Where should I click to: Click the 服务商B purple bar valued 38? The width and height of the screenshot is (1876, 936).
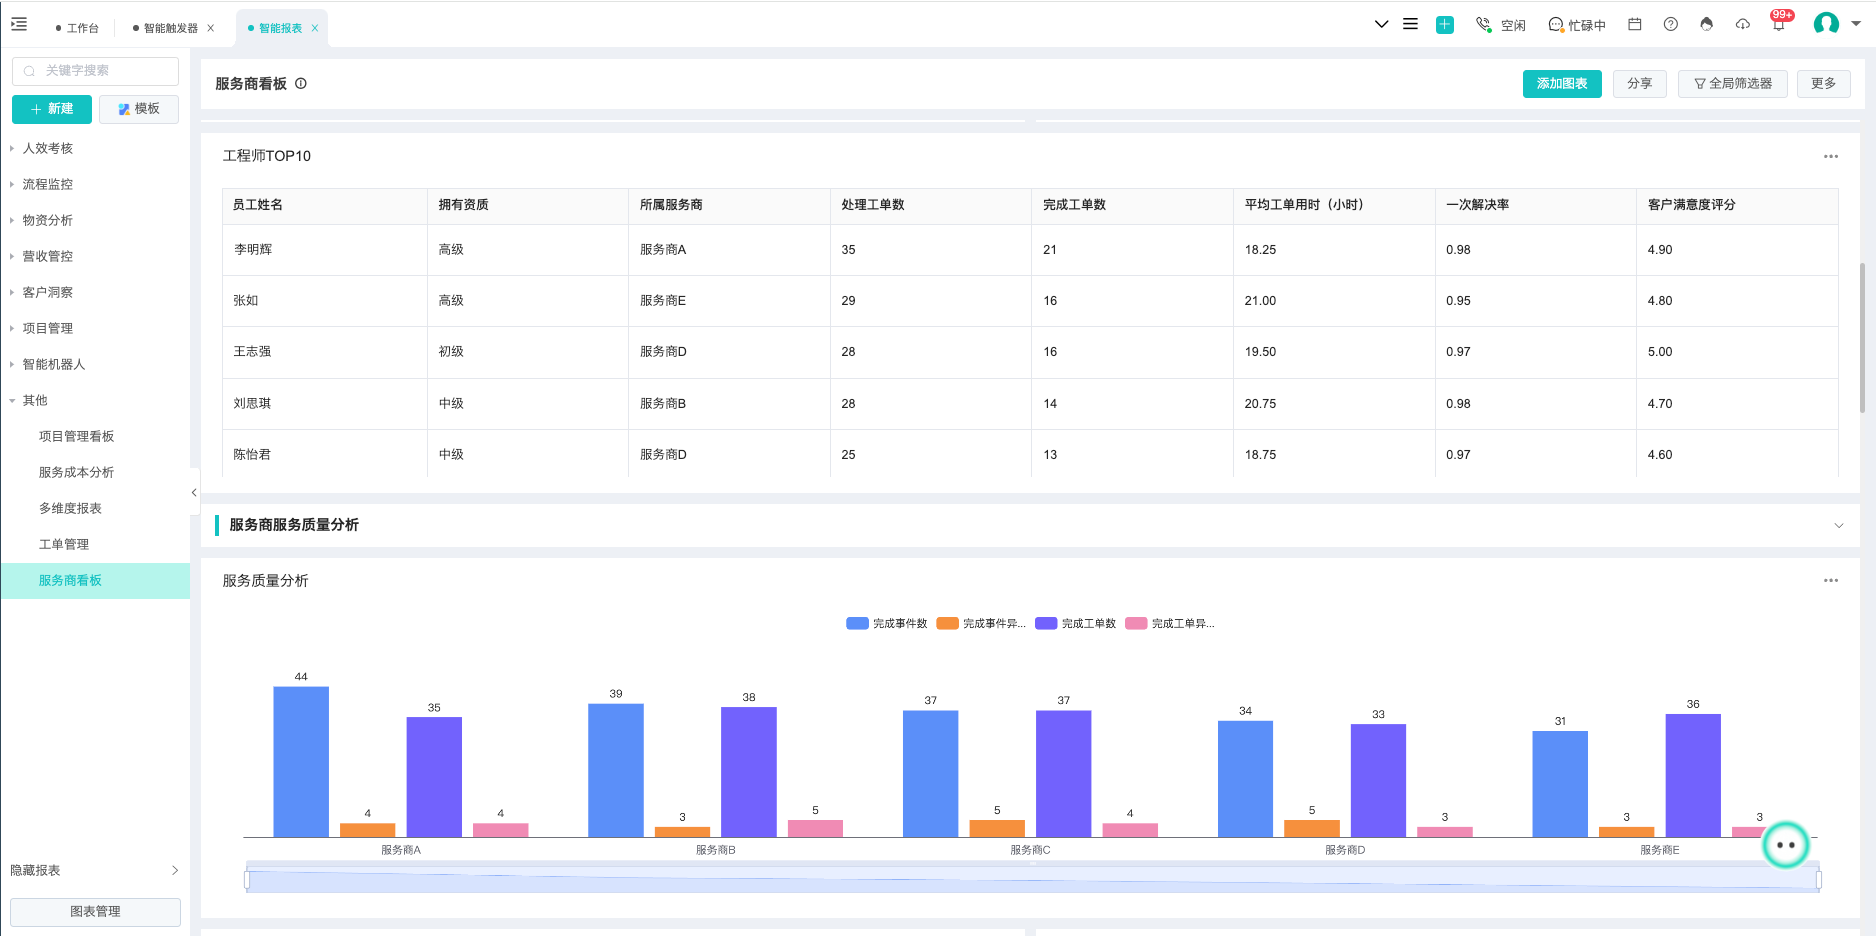pyautogui.click(x=749, y=772)
